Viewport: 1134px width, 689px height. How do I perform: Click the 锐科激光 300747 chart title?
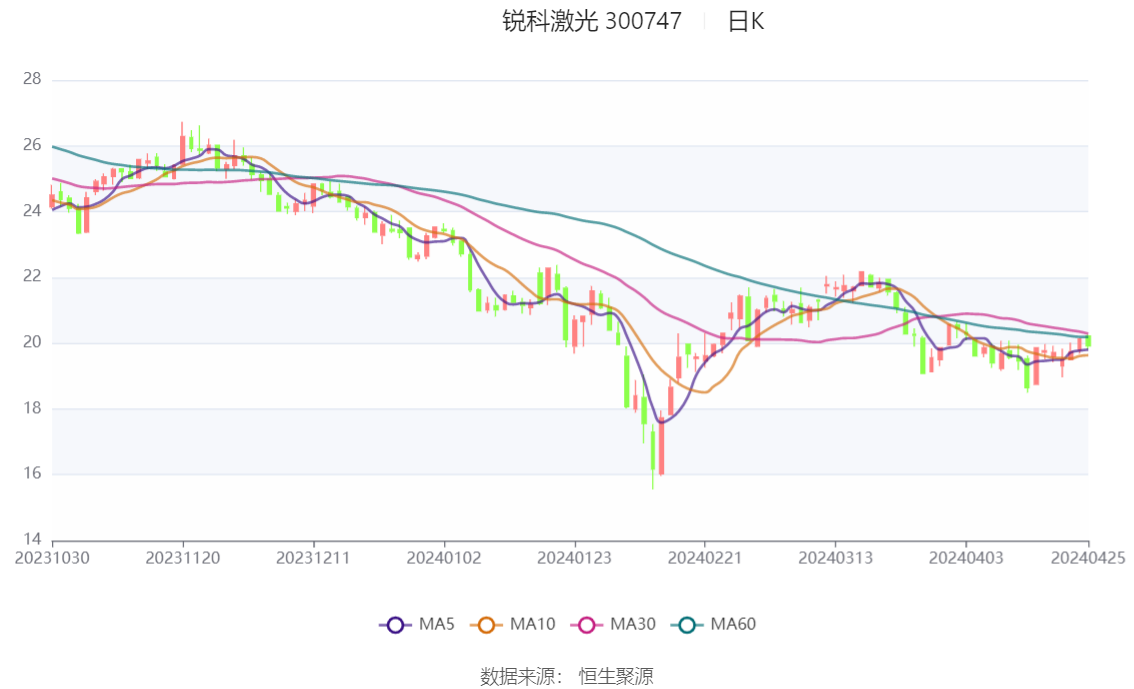point(592,21)
